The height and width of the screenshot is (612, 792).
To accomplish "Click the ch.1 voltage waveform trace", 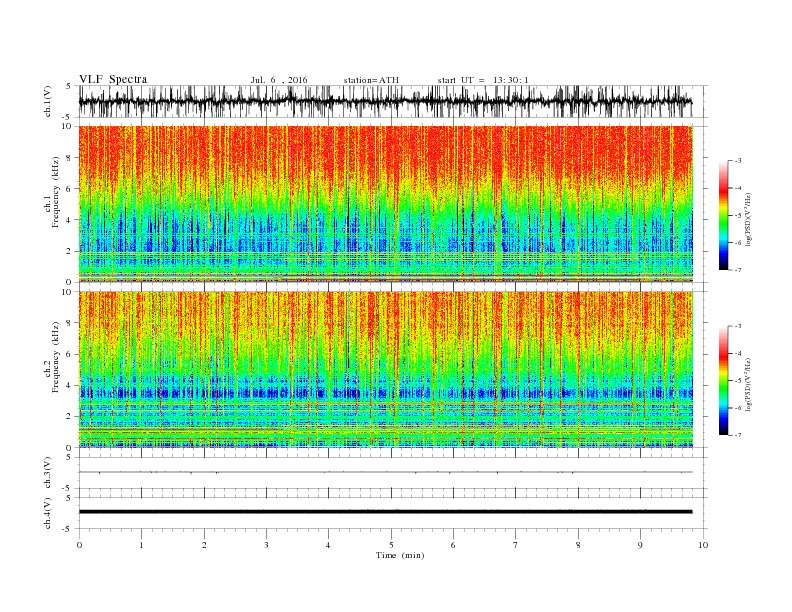I will tap(385, 101).
